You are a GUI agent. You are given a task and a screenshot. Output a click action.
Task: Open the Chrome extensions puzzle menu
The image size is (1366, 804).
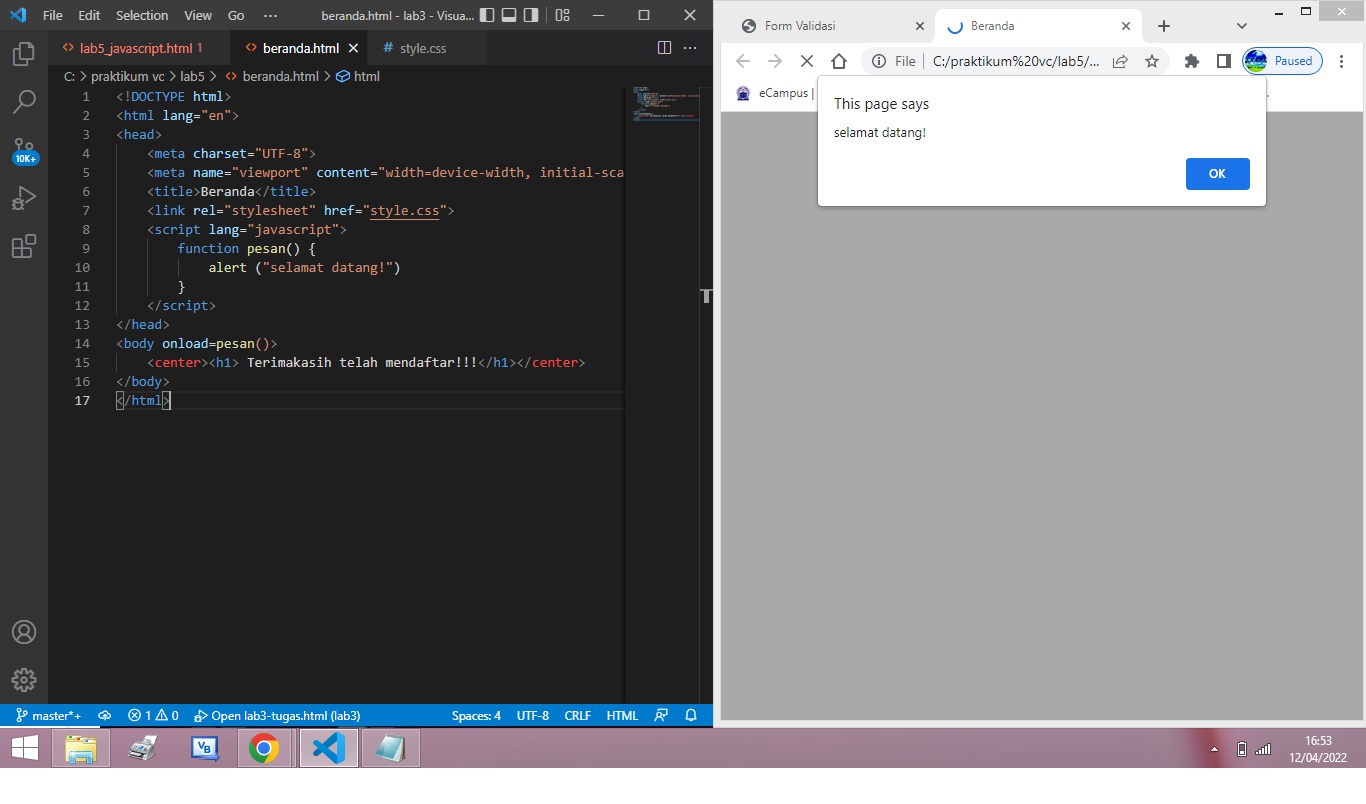pos(1191,61)
